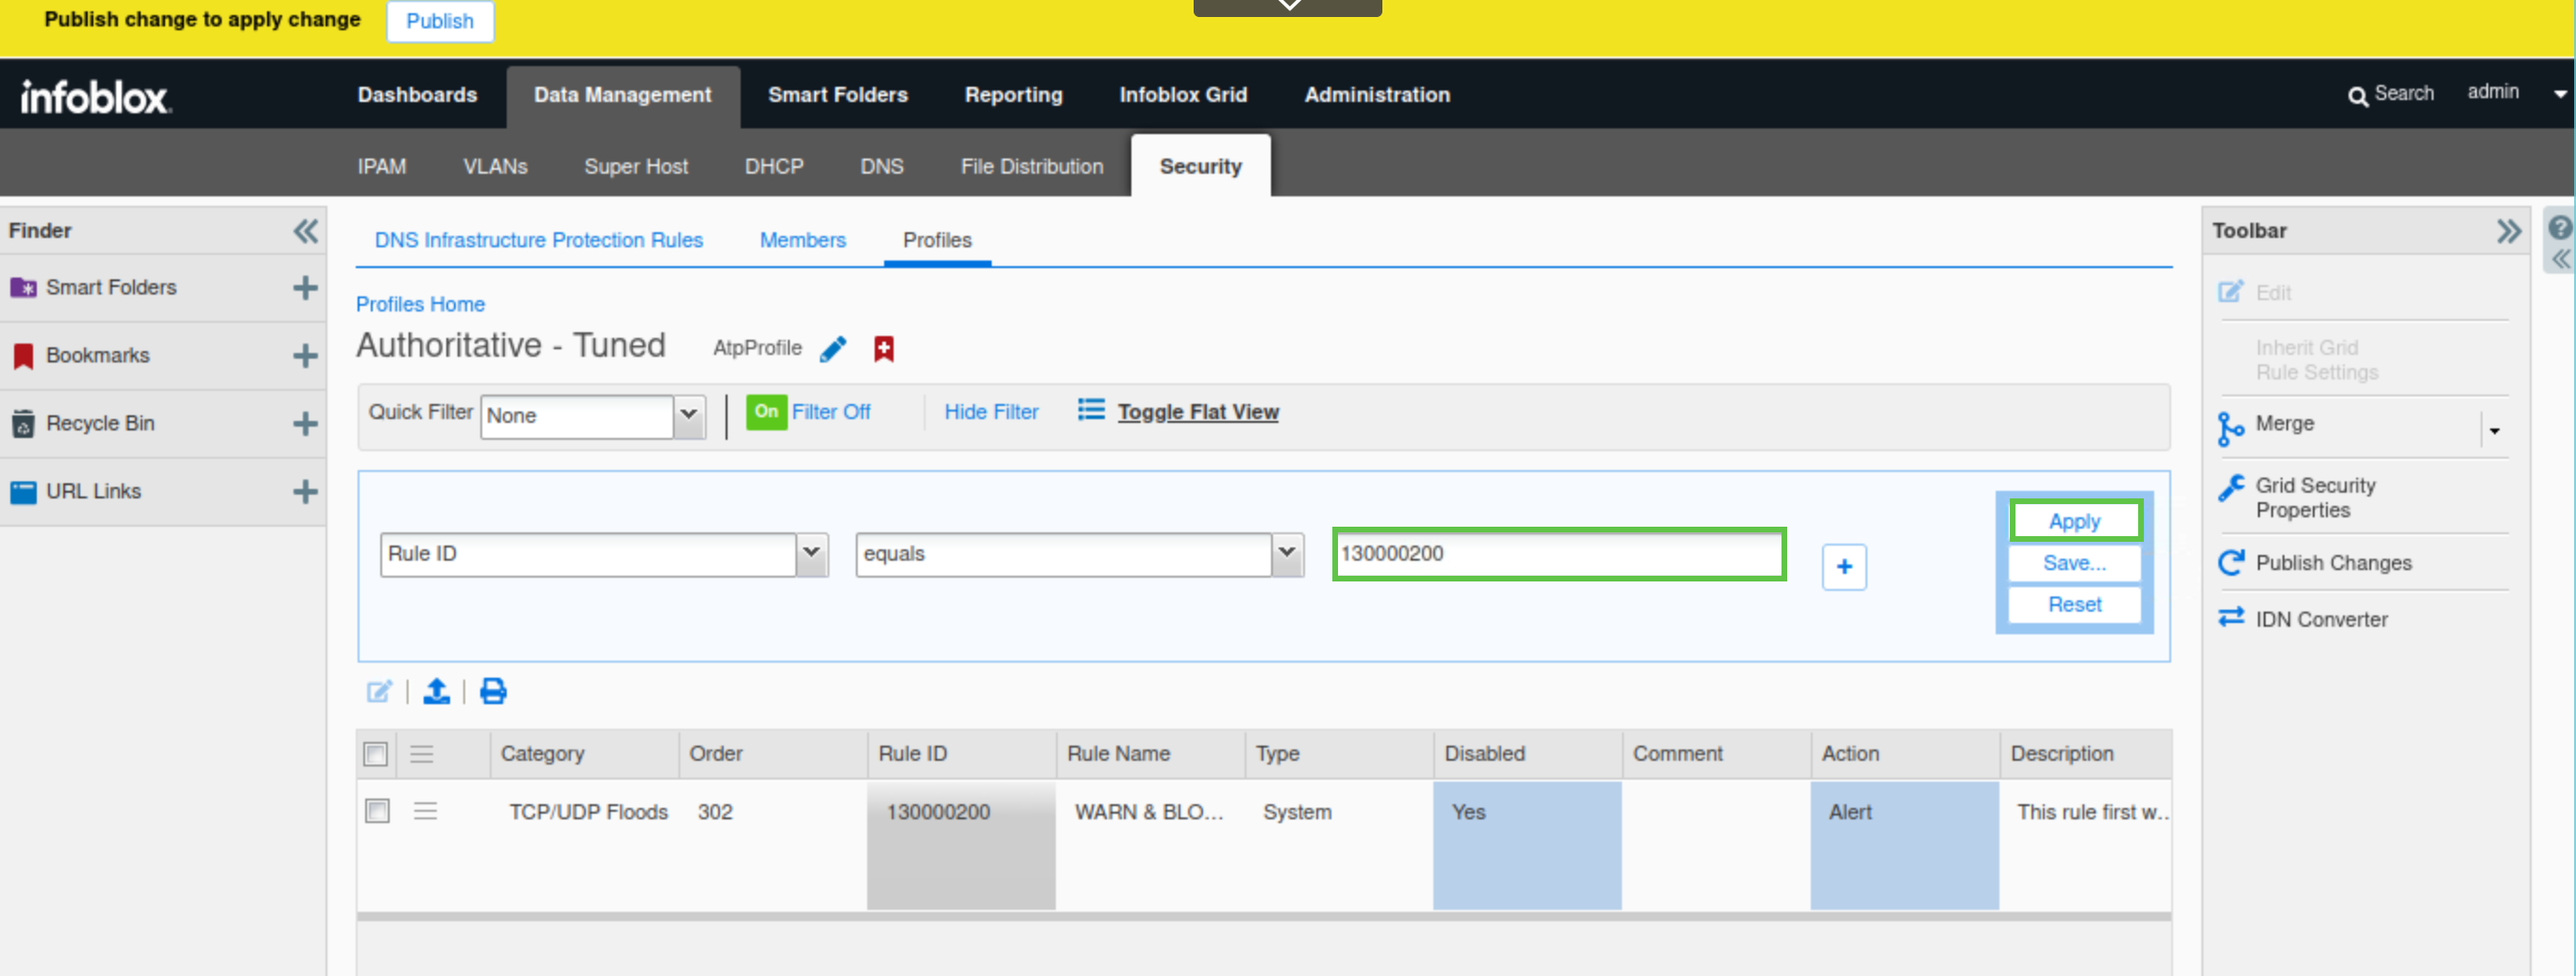Toggle the filter On switch
This screenshot has height=976, width=2576.
pyautogui.click(x=766, y=412)
